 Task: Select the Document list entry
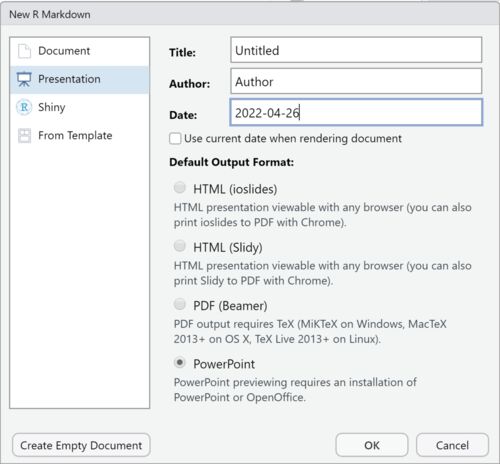click(80, 51)
